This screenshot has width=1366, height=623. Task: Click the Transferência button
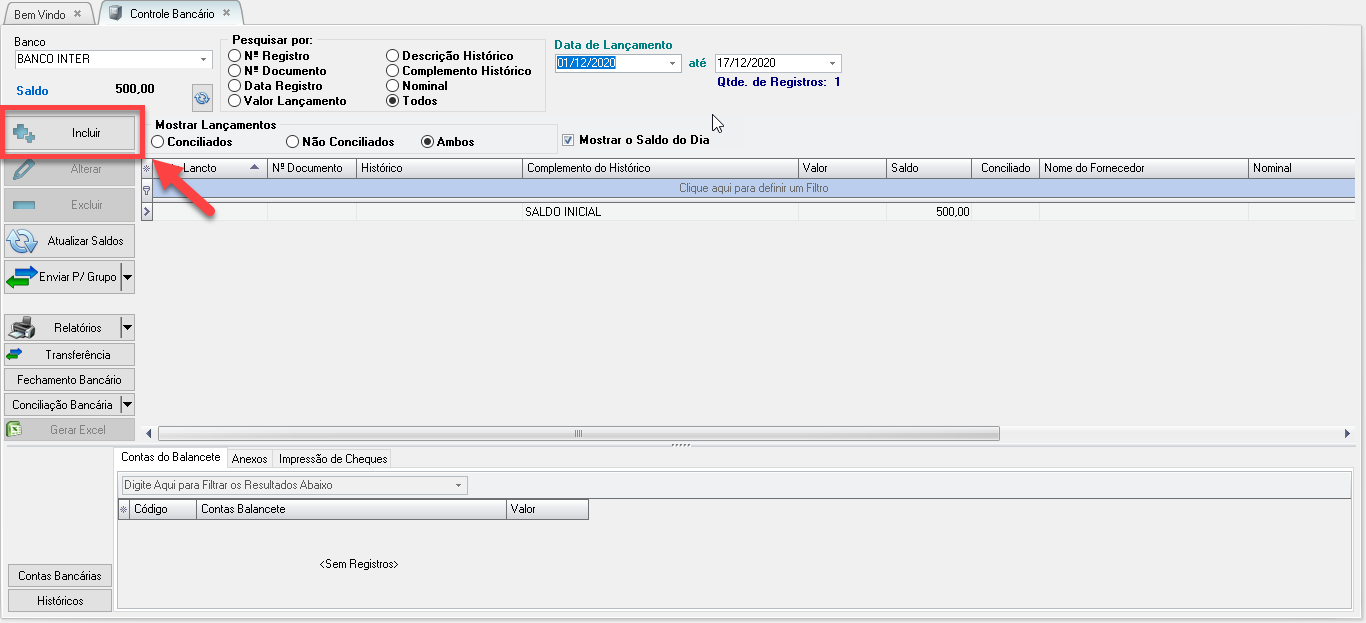[70, 355]
